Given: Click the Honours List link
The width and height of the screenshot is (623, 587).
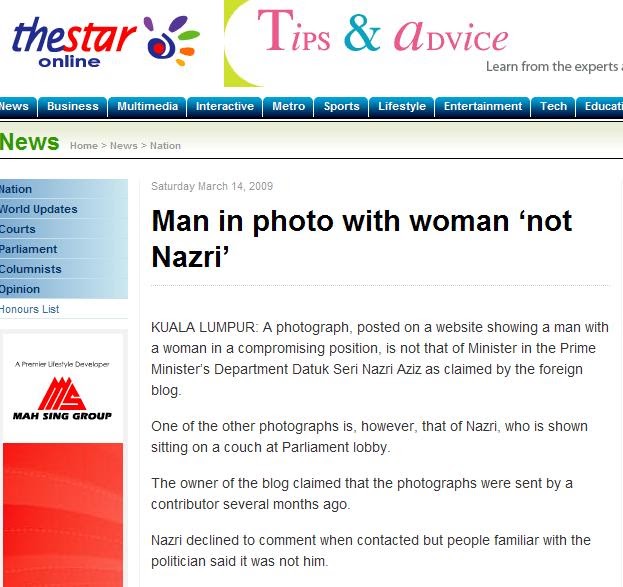Looking at the screenshot, I should coord(29,309).
